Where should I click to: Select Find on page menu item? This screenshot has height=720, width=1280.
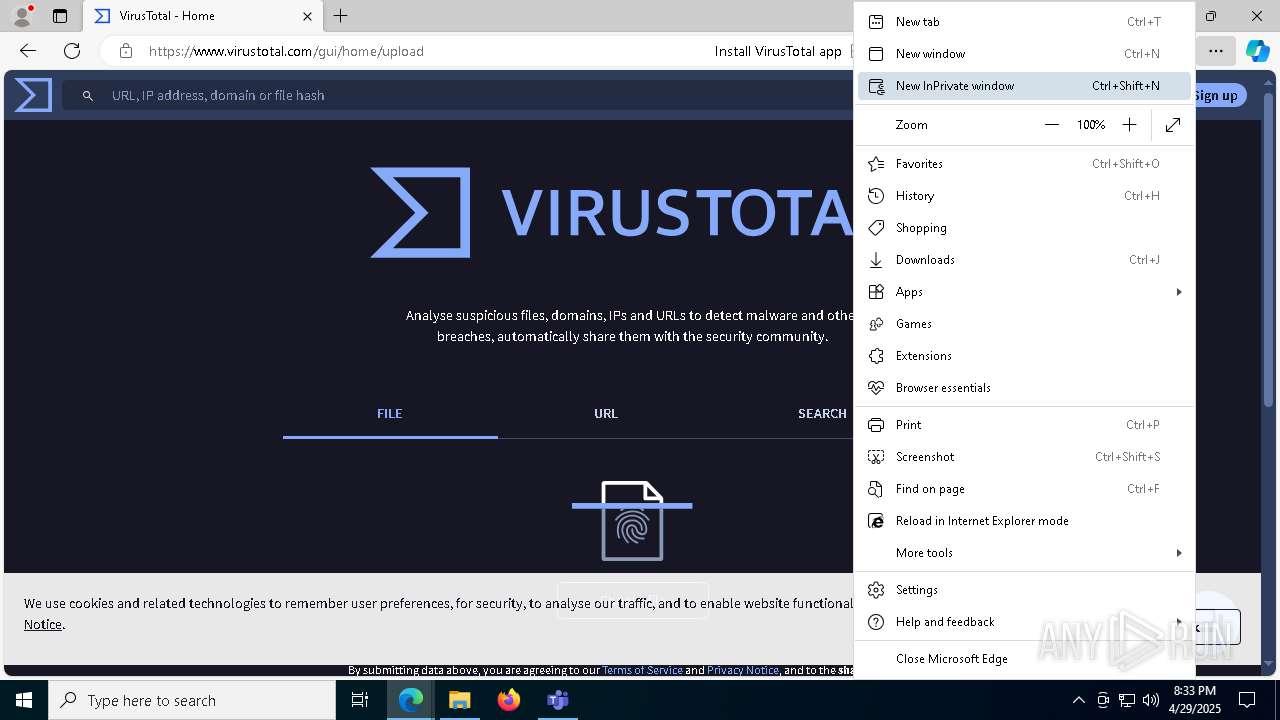1024,489
